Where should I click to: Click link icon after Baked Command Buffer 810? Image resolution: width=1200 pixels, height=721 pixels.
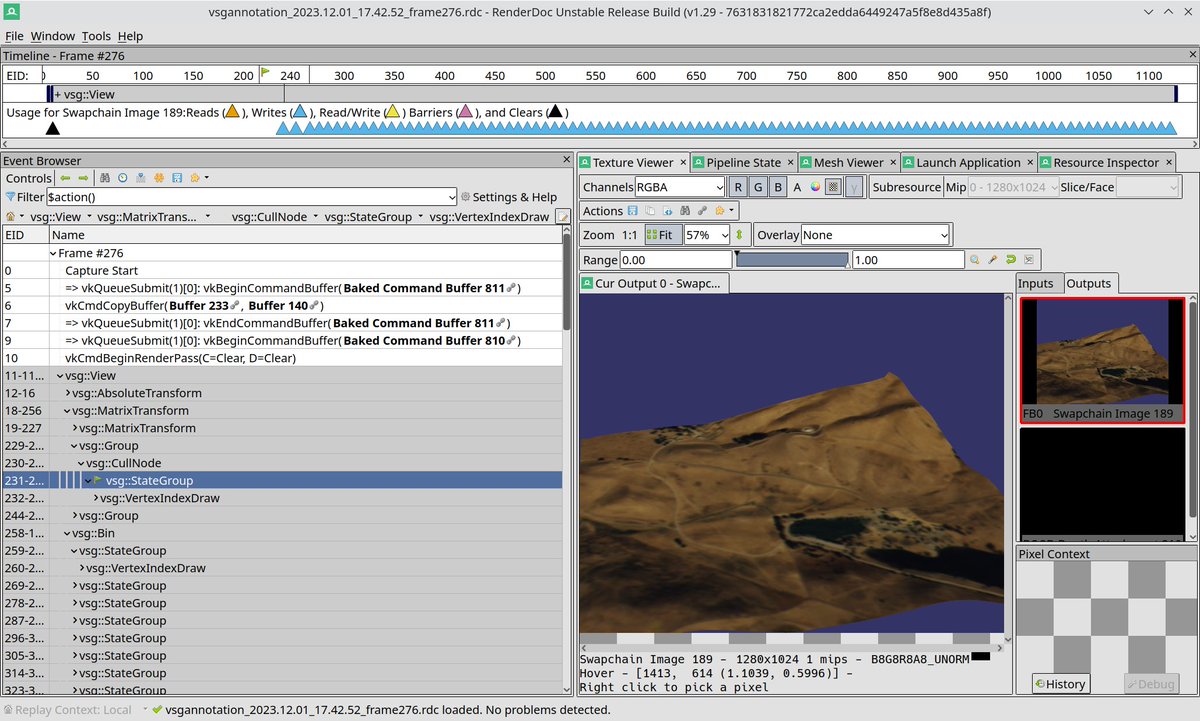(512, 340)
